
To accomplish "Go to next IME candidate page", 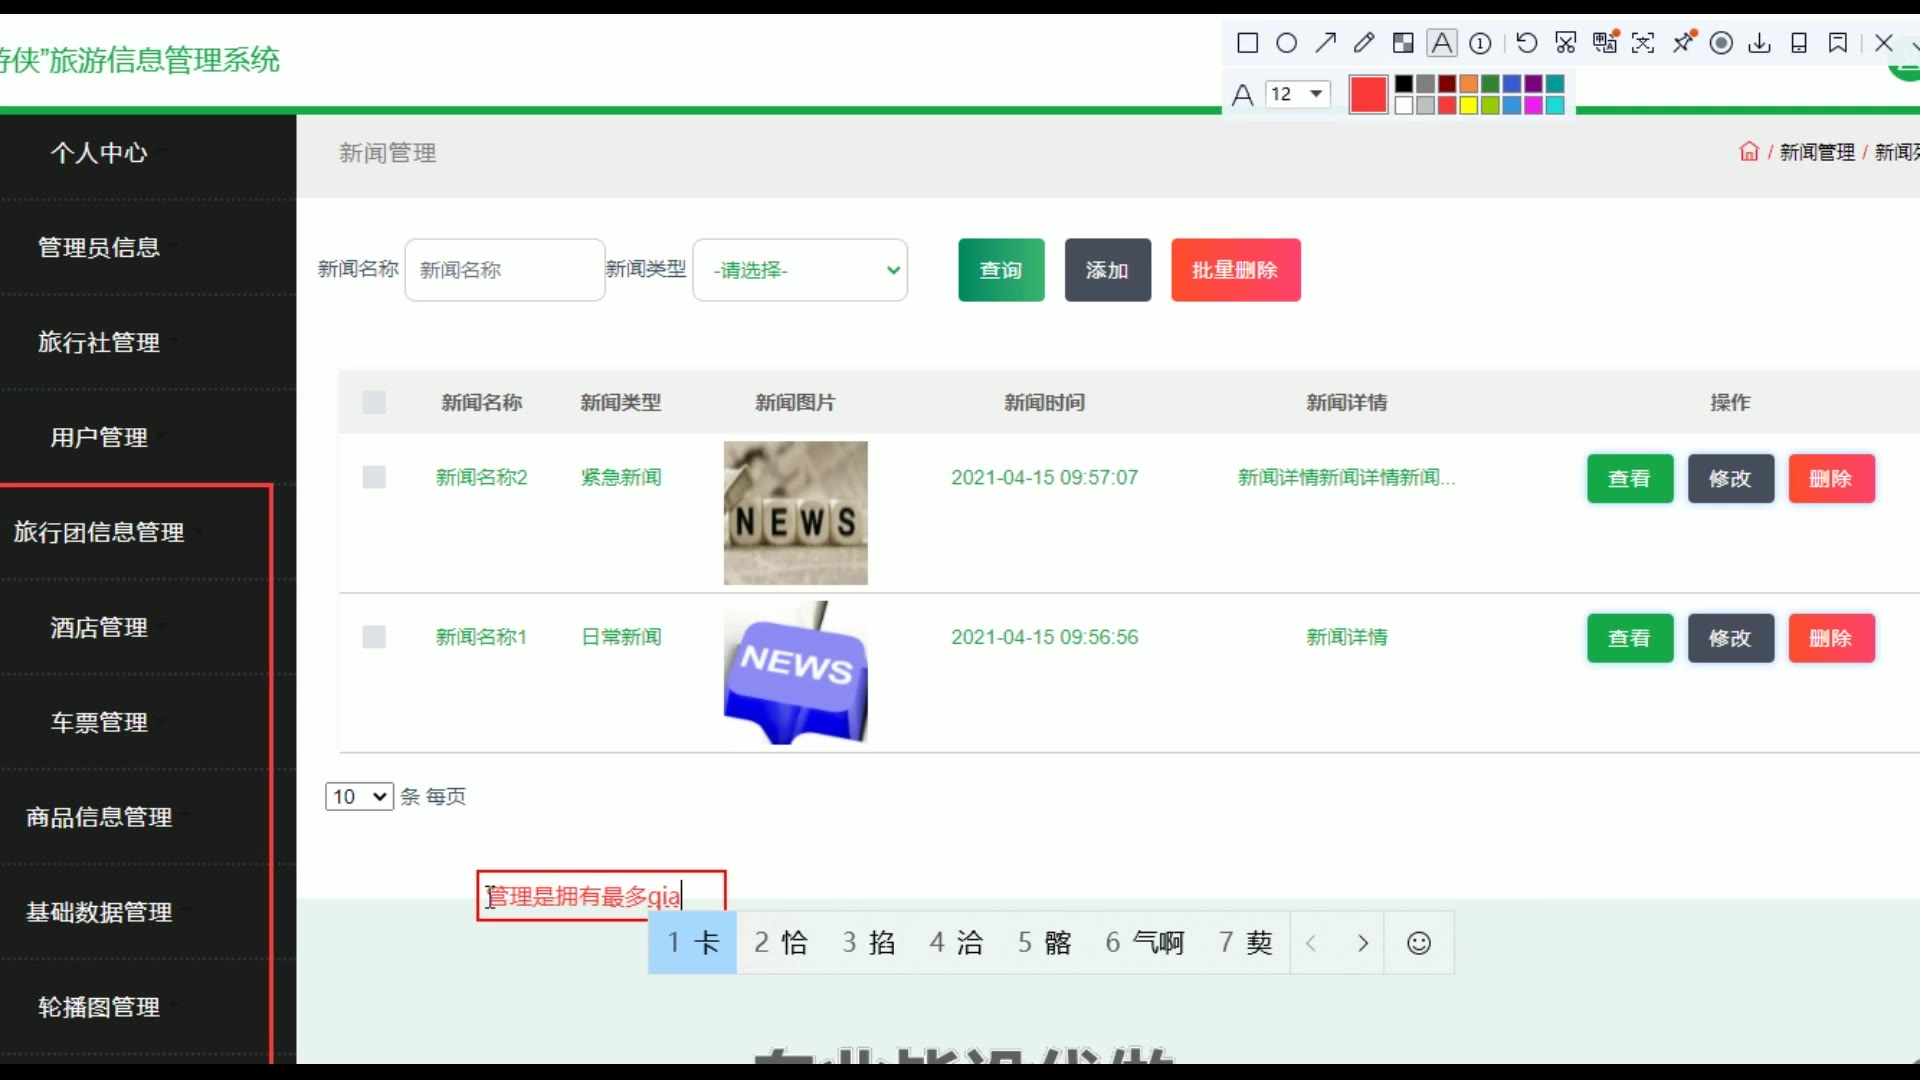I will (1362, 943).
